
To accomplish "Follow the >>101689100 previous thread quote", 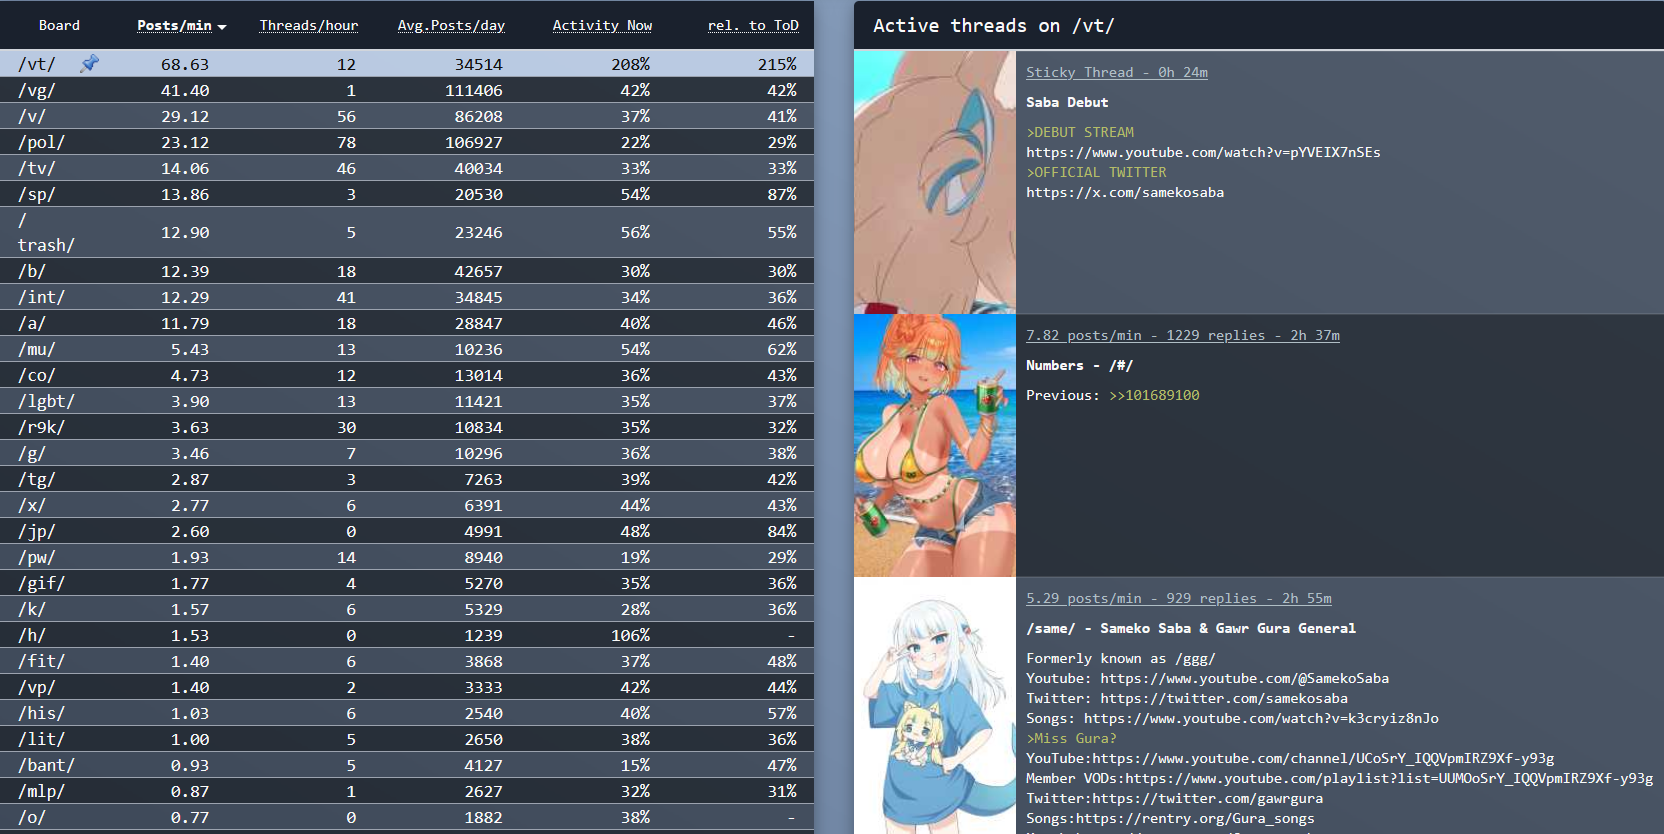I will (x=1154, y=395).
